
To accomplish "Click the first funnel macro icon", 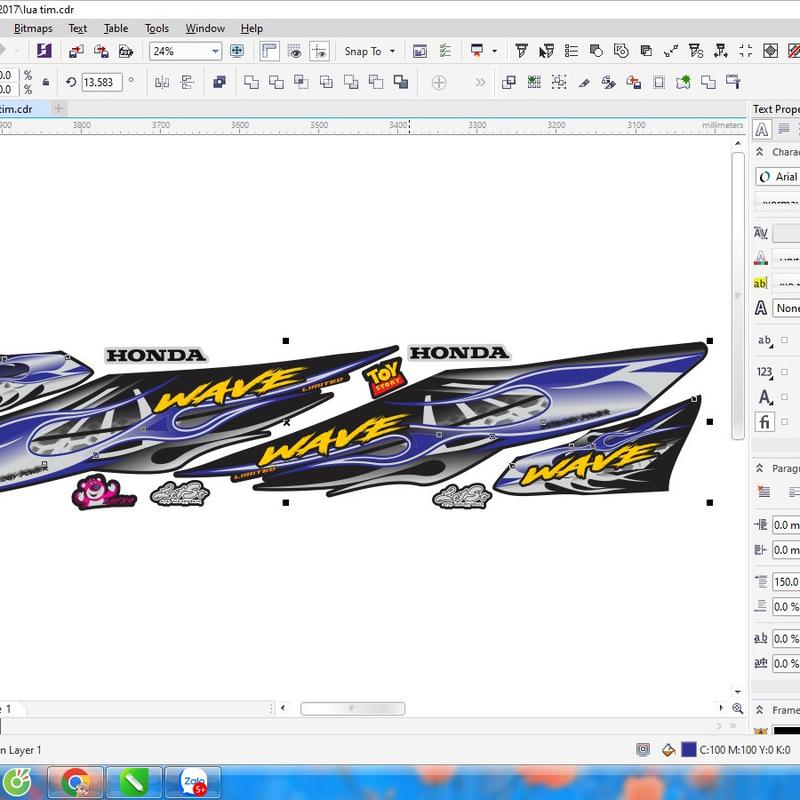I will click(x=521, y=51).
